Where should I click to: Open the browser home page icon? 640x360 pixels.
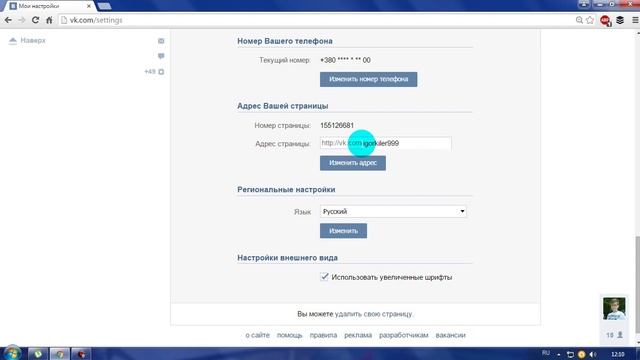click(x=49, y=20)
